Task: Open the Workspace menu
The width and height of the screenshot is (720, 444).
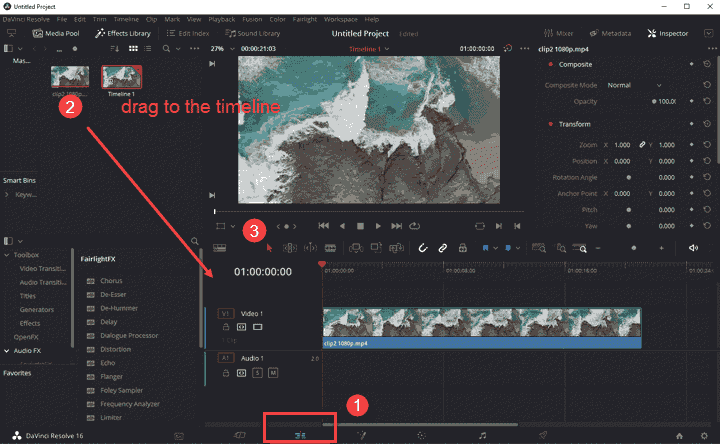Action: pos(341,19)
